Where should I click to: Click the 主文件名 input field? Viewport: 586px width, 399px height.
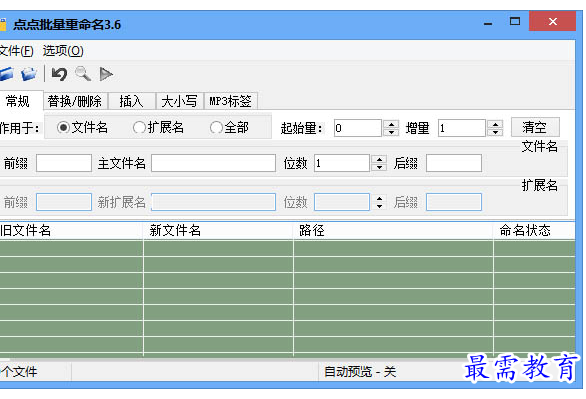(213, 163)
